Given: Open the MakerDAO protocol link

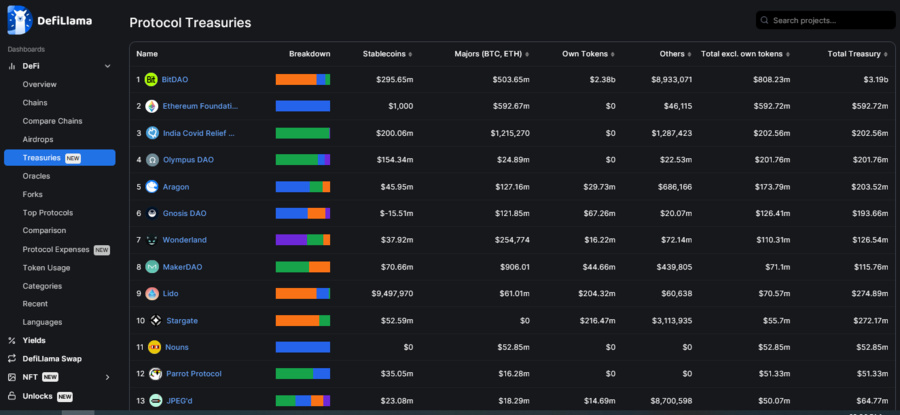Looking at the screenshot, I should (x=183, y=267).
